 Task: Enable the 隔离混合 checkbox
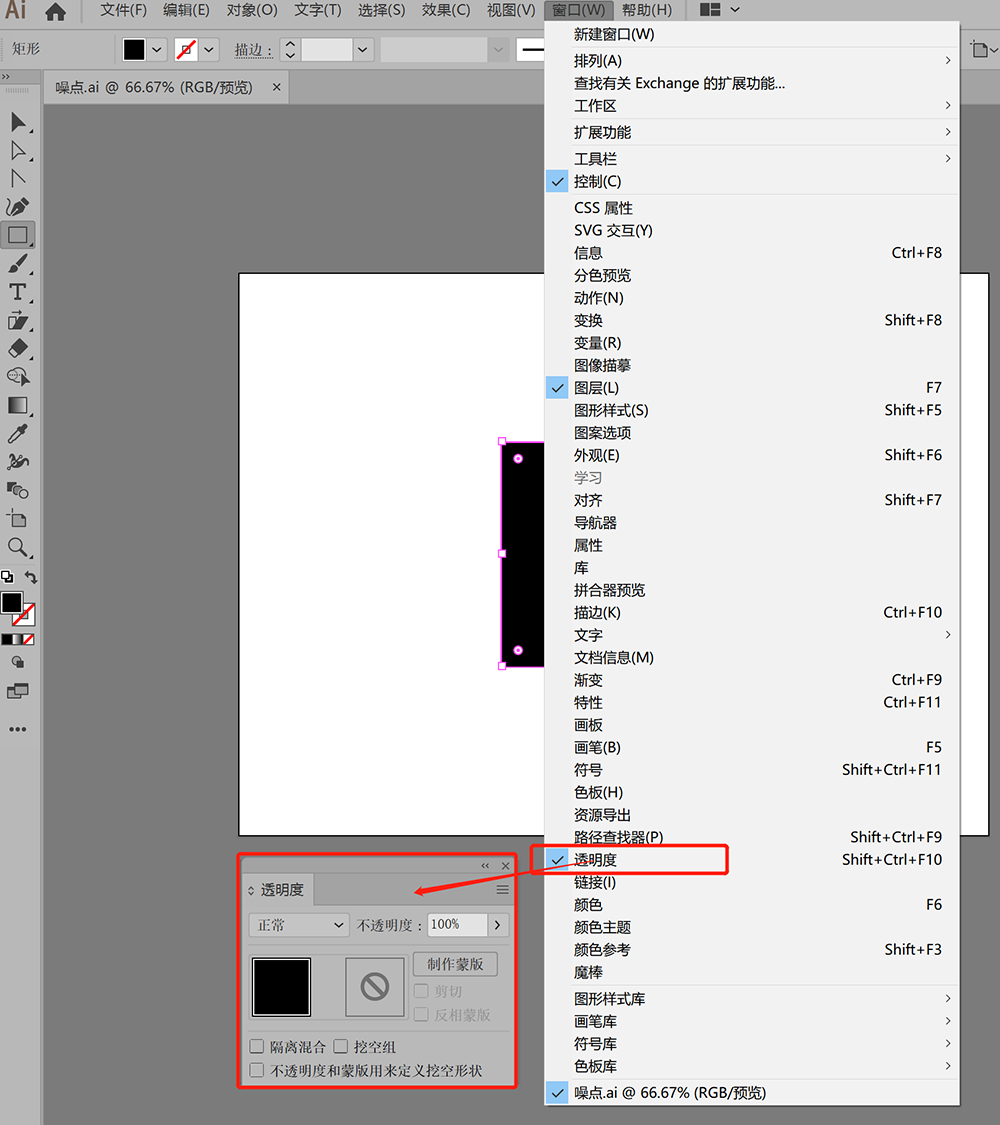click(x=257, y=1046)
